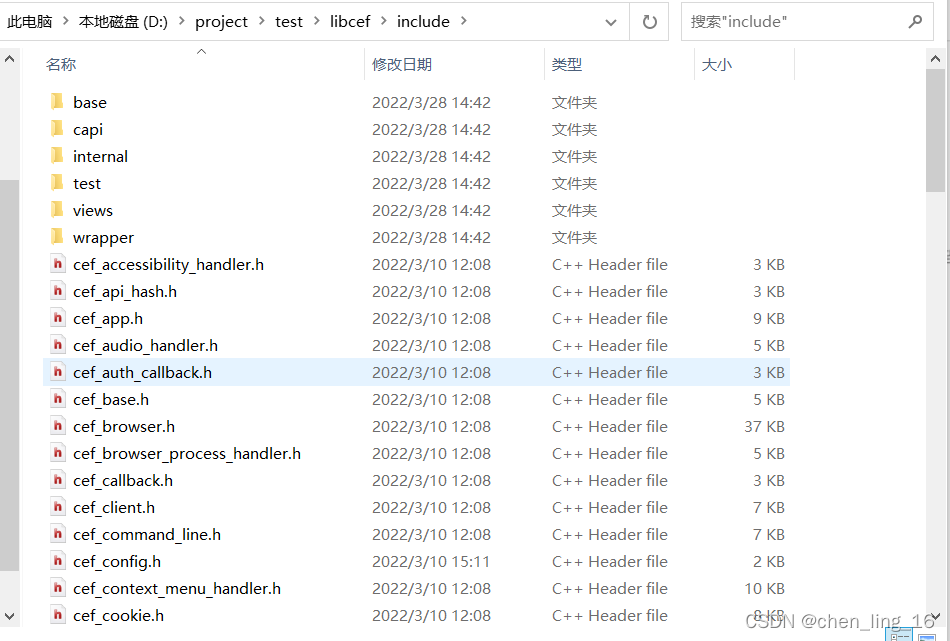Click the cef_callback.h header file icon
The width and height of the screenshot is (950, 641).
[58, 480]
